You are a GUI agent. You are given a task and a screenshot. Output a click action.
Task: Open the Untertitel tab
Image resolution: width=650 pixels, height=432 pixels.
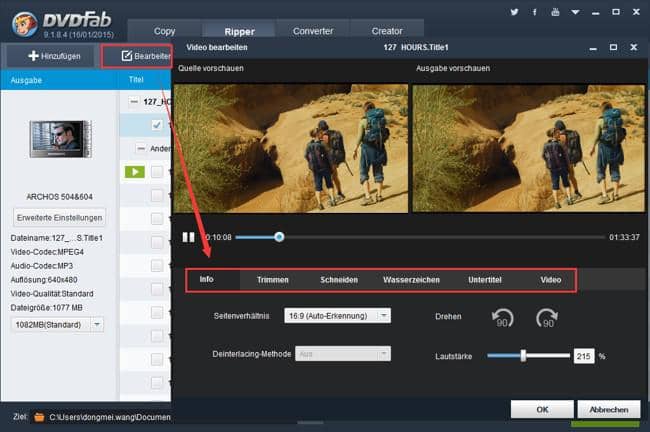[x=485, y=280]
